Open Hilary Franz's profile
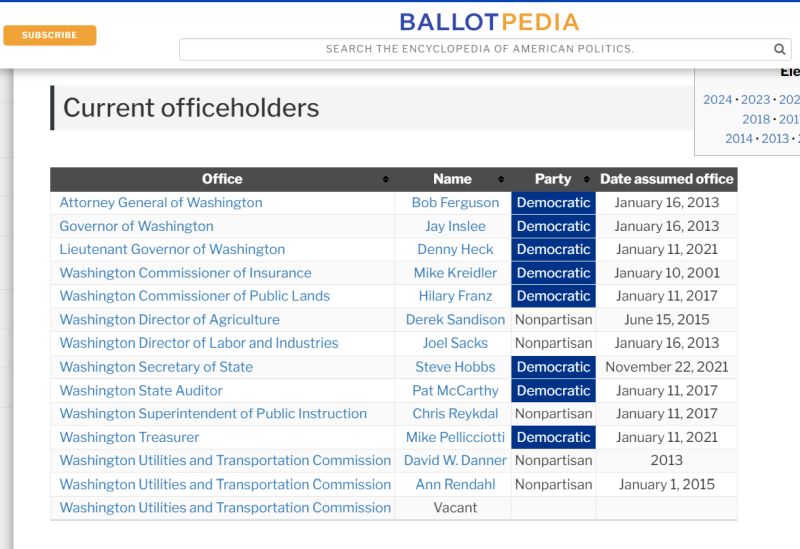The image size is (800, 549). [455, 296]
